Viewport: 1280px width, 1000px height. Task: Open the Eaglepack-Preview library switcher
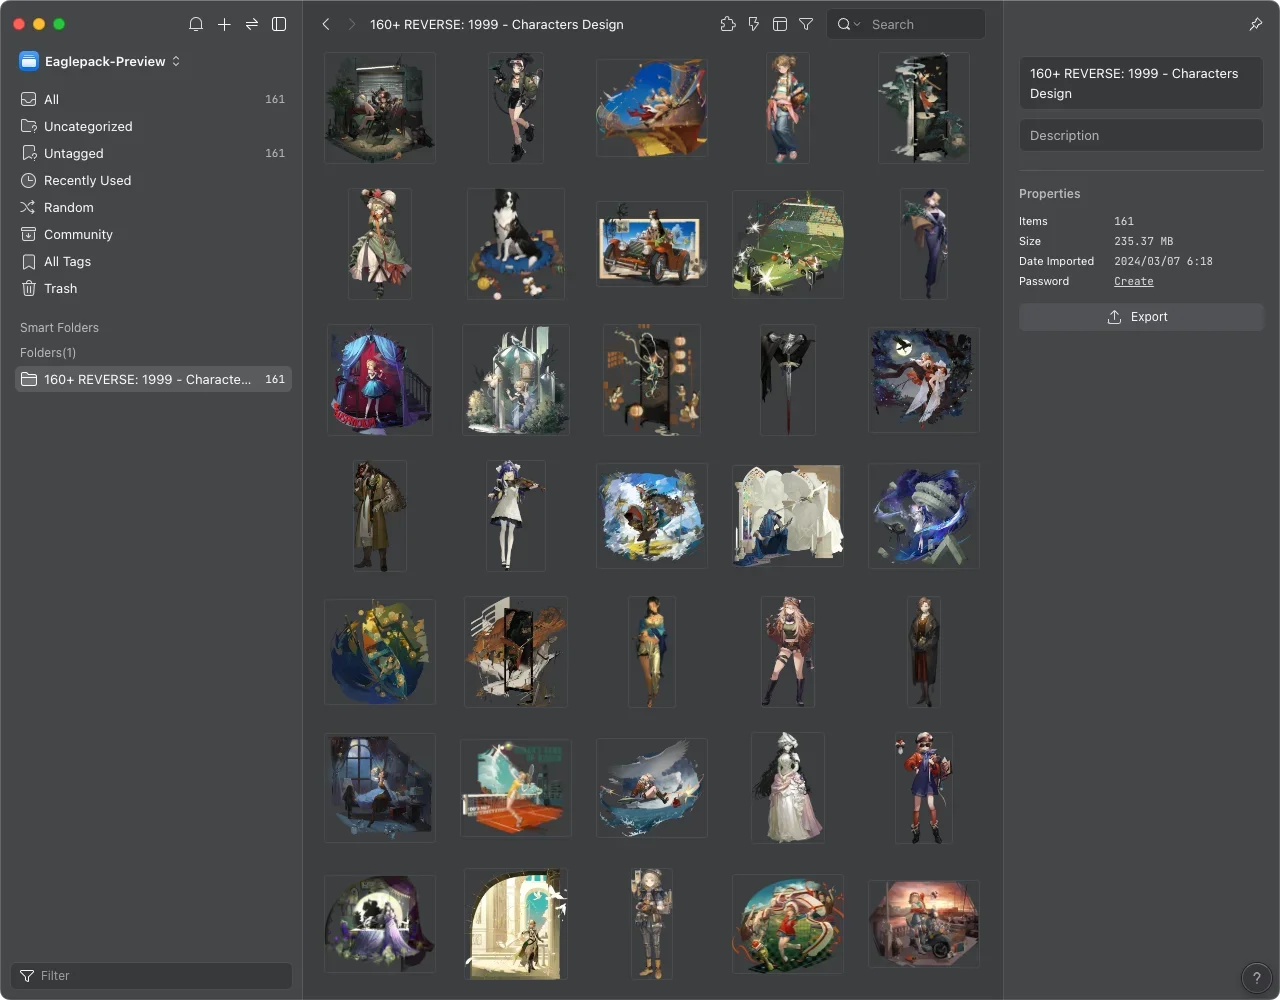(100, 61)
